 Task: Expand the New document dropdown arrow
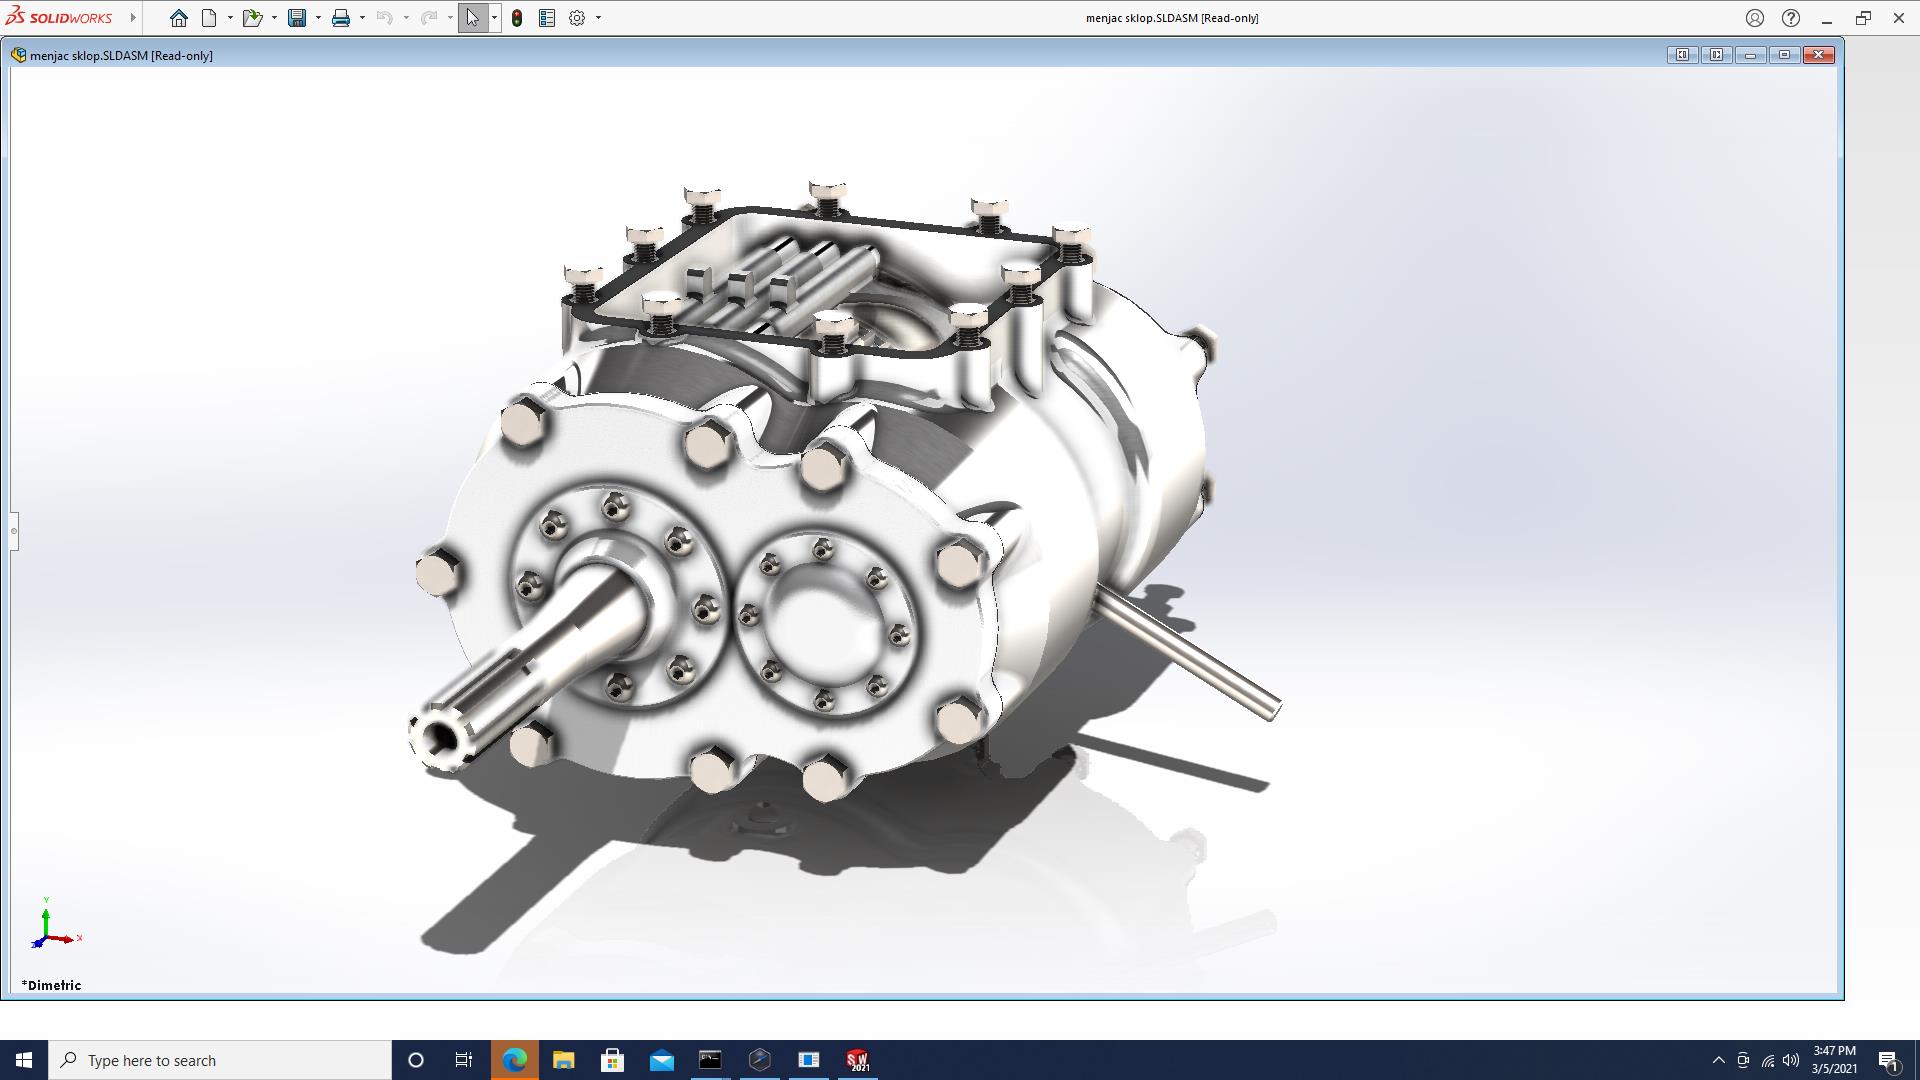pos(230,18)
